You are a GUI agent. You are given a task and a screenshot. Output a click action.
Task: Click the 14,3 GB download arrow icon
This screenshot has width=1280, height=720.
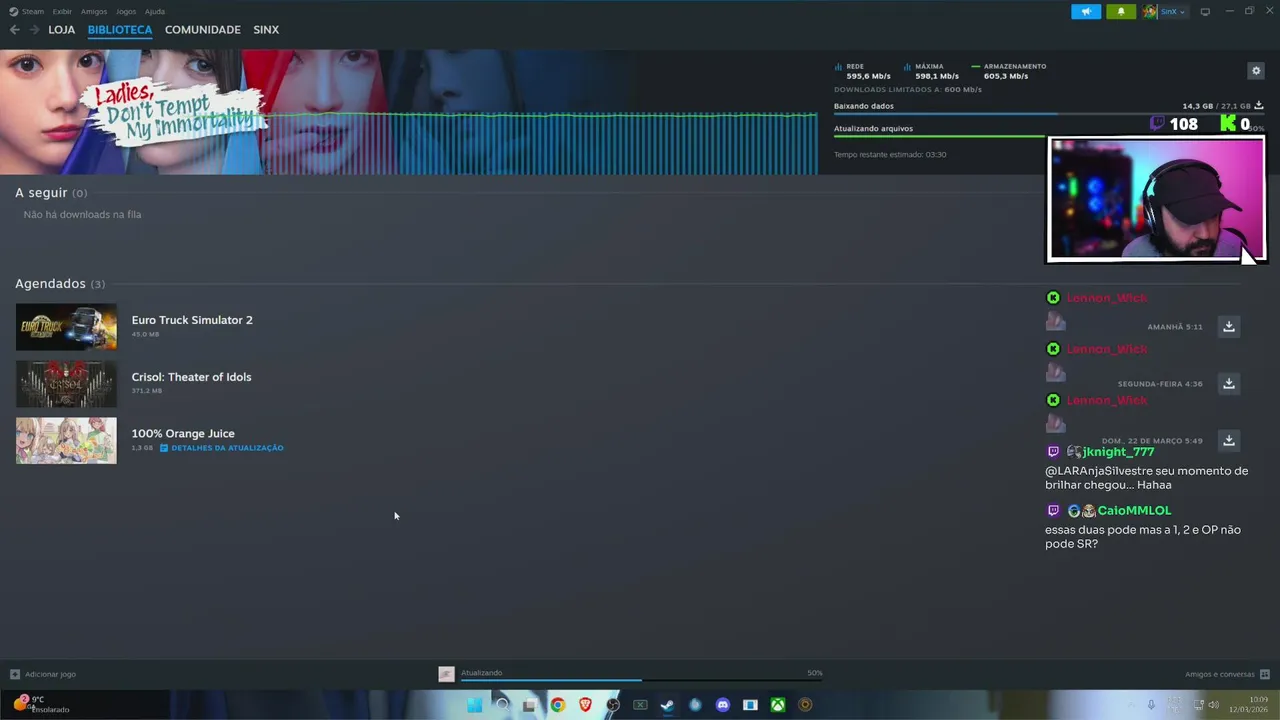[1259, 105]
